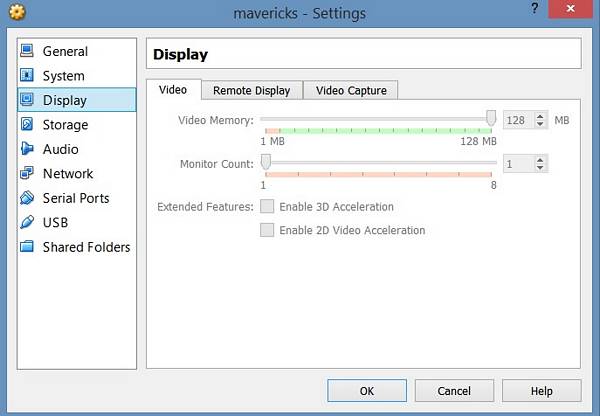Enable 2D Video Acceleration checkbox
The image size is (600, 416).
(267, 230)
